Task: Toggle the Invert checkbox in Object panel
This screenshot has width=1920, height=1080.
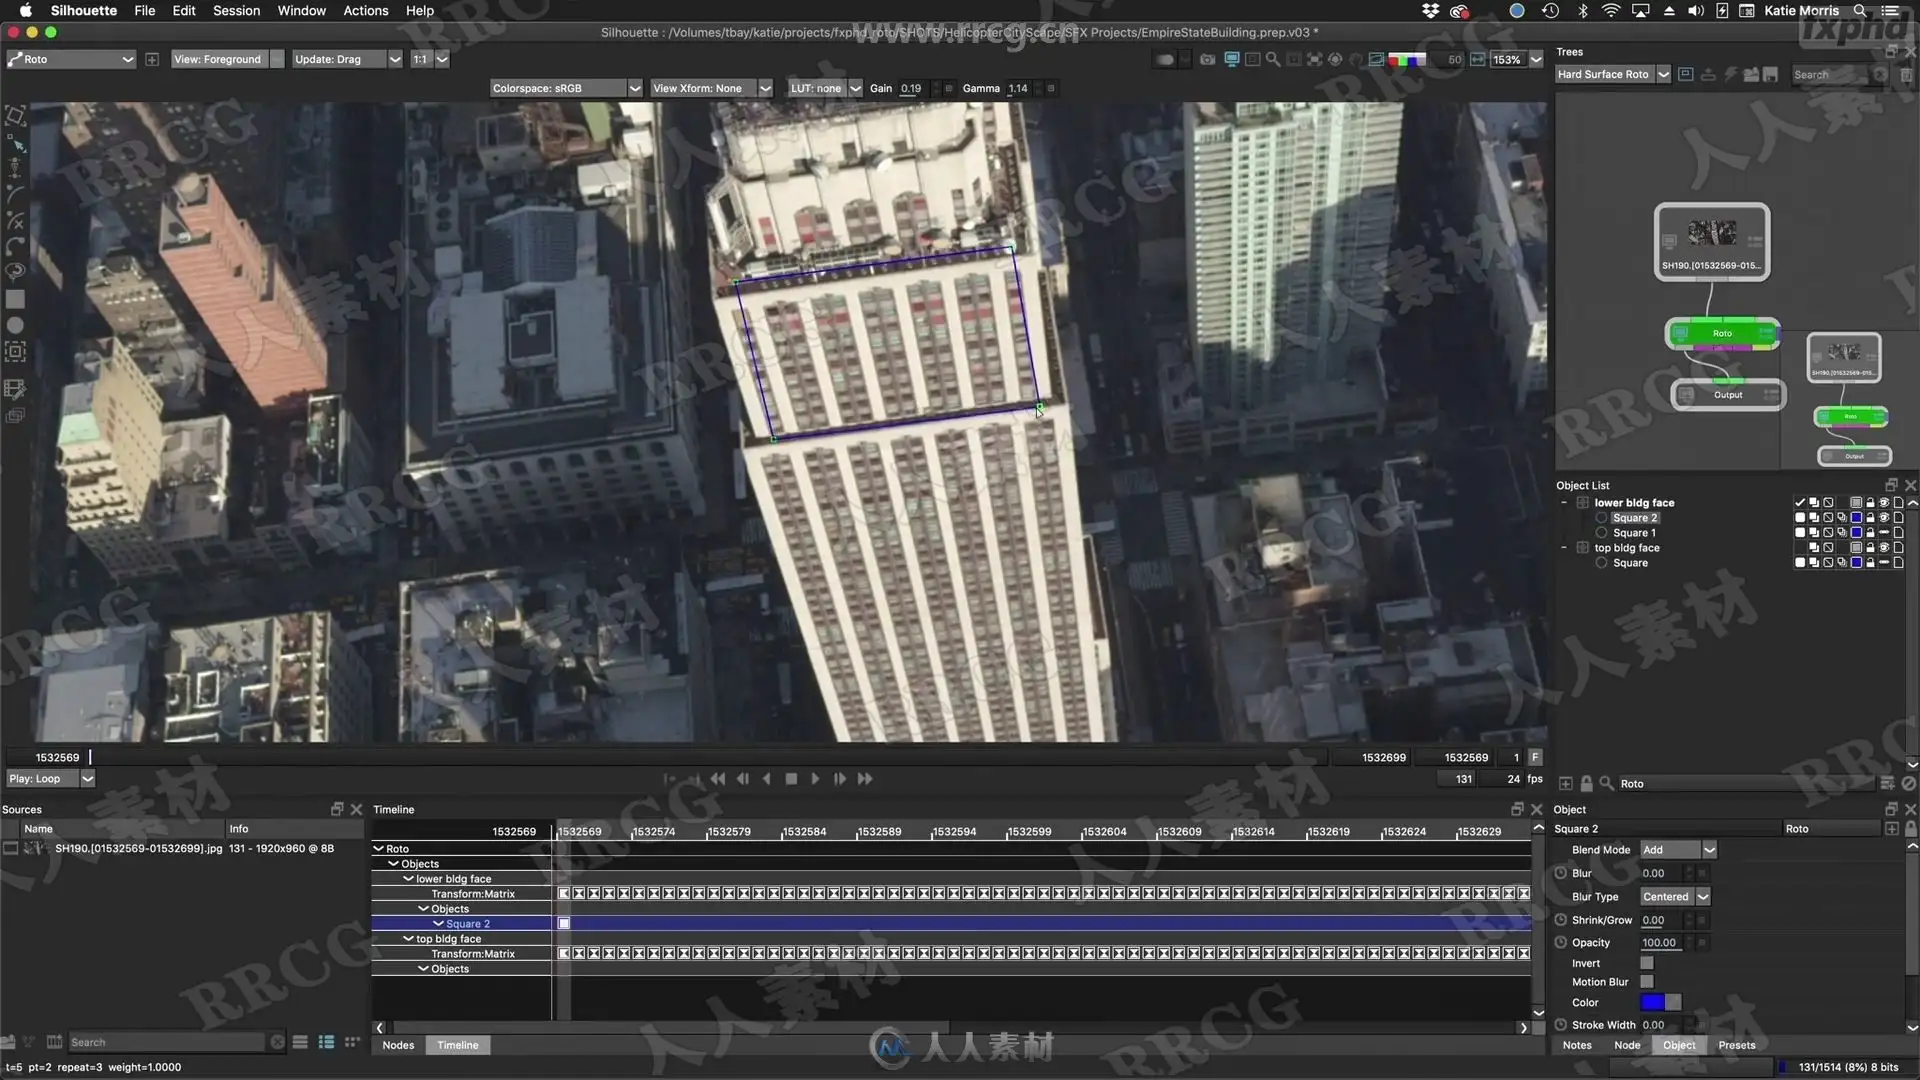Action: click(x=1646, y=963)
